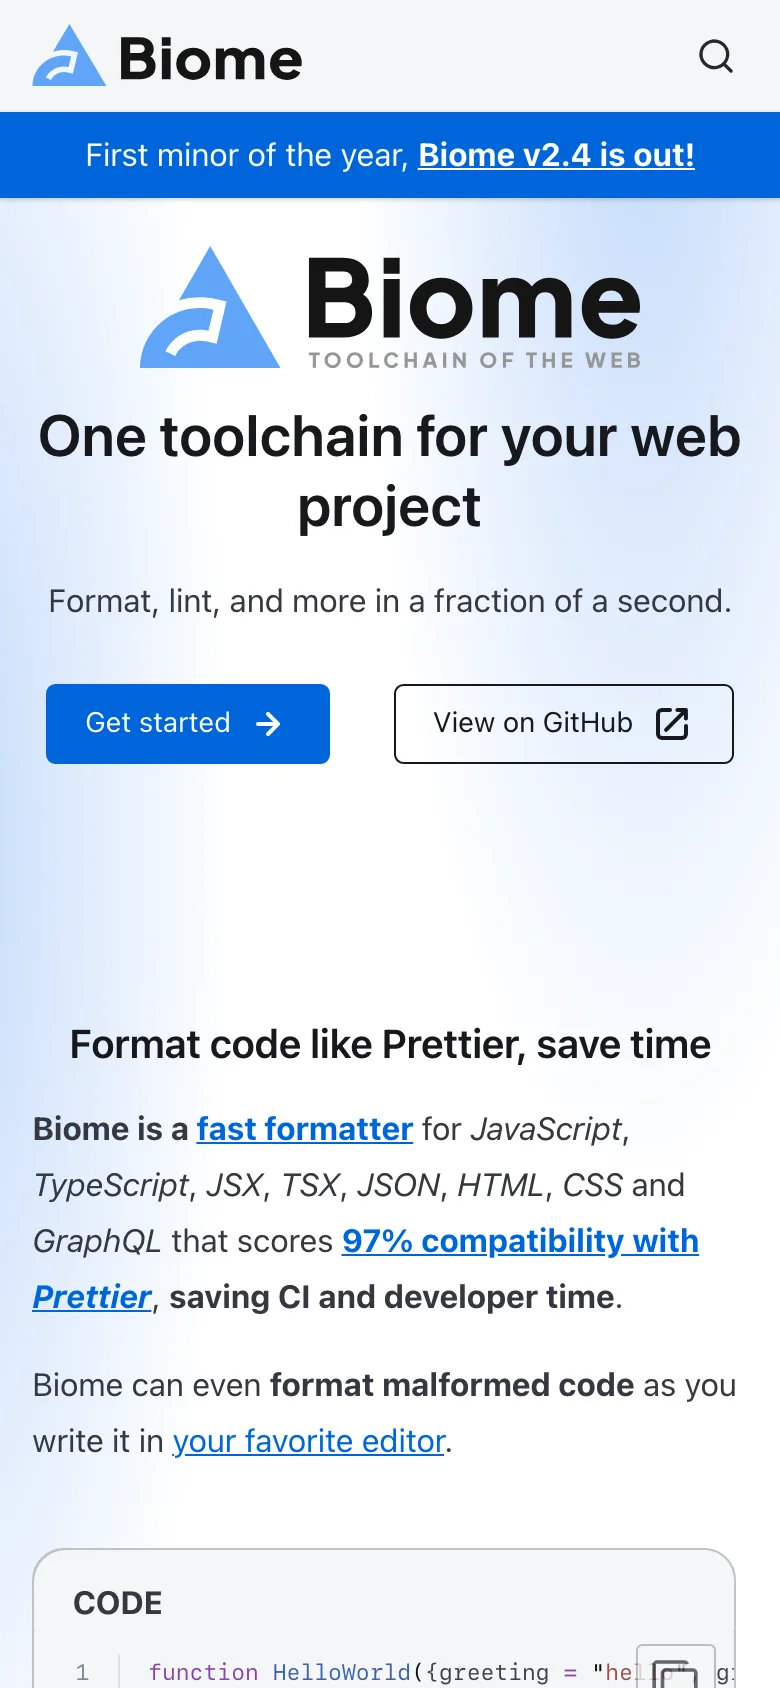Viewport: 780px width, 1688px height.
Task: Click 'One toolchain for your web project' heading
Action: pos(390,471)
